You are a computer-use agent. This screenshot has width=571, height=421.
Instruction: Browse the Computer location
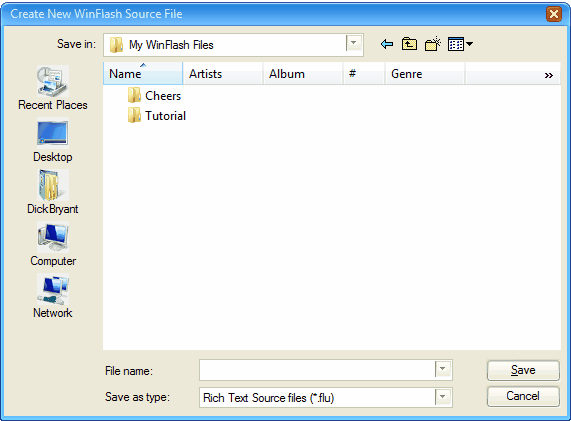pyautogui.click(x=53, y=244)
